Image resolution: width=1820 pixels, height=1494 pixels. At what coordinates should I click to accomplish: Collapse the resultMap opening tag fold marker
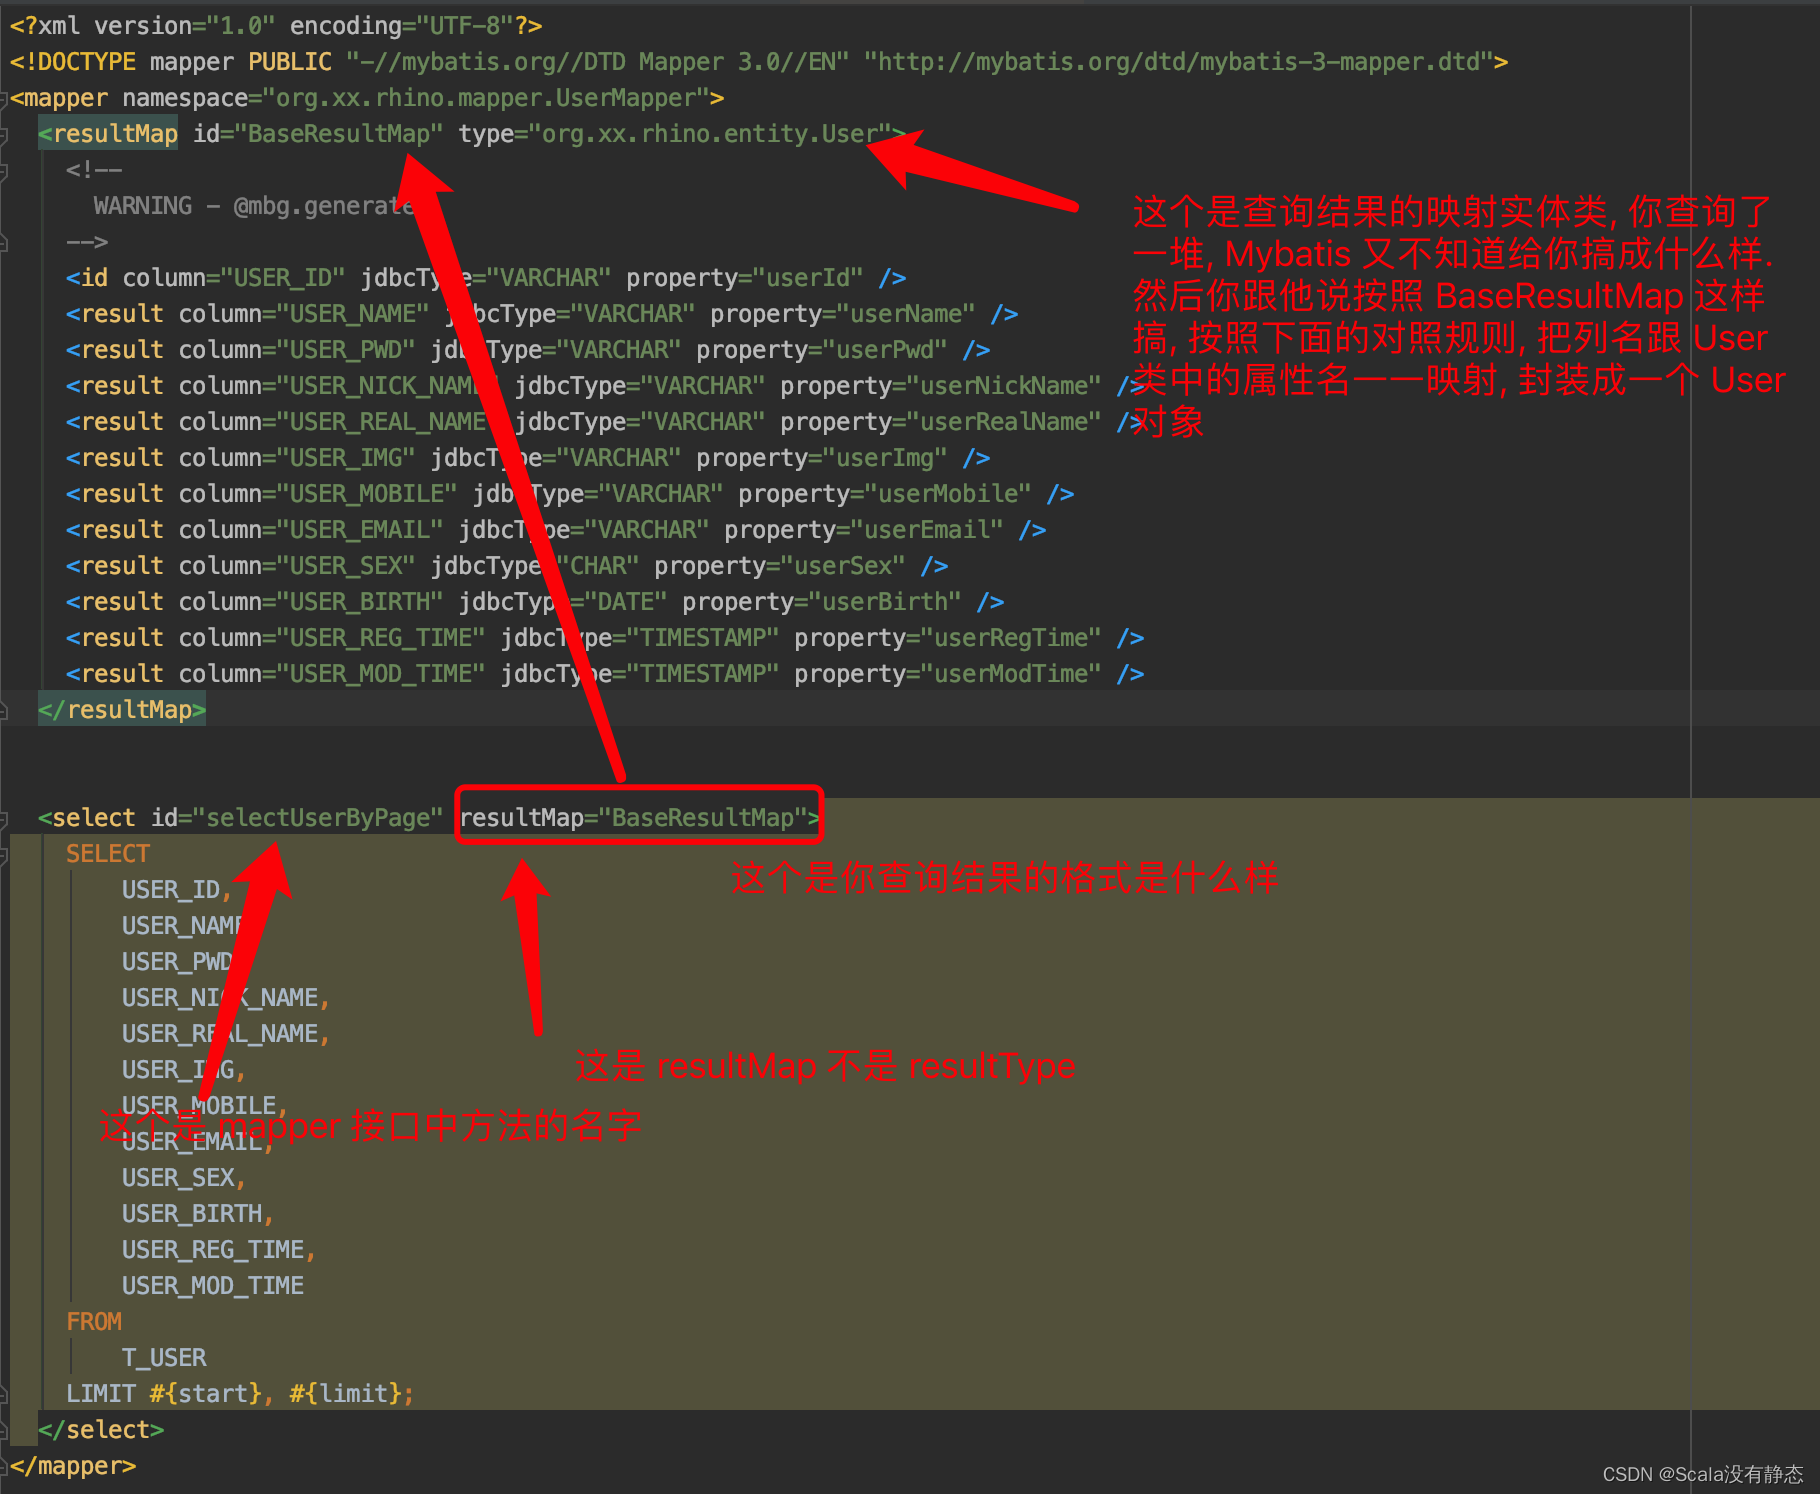4,135
